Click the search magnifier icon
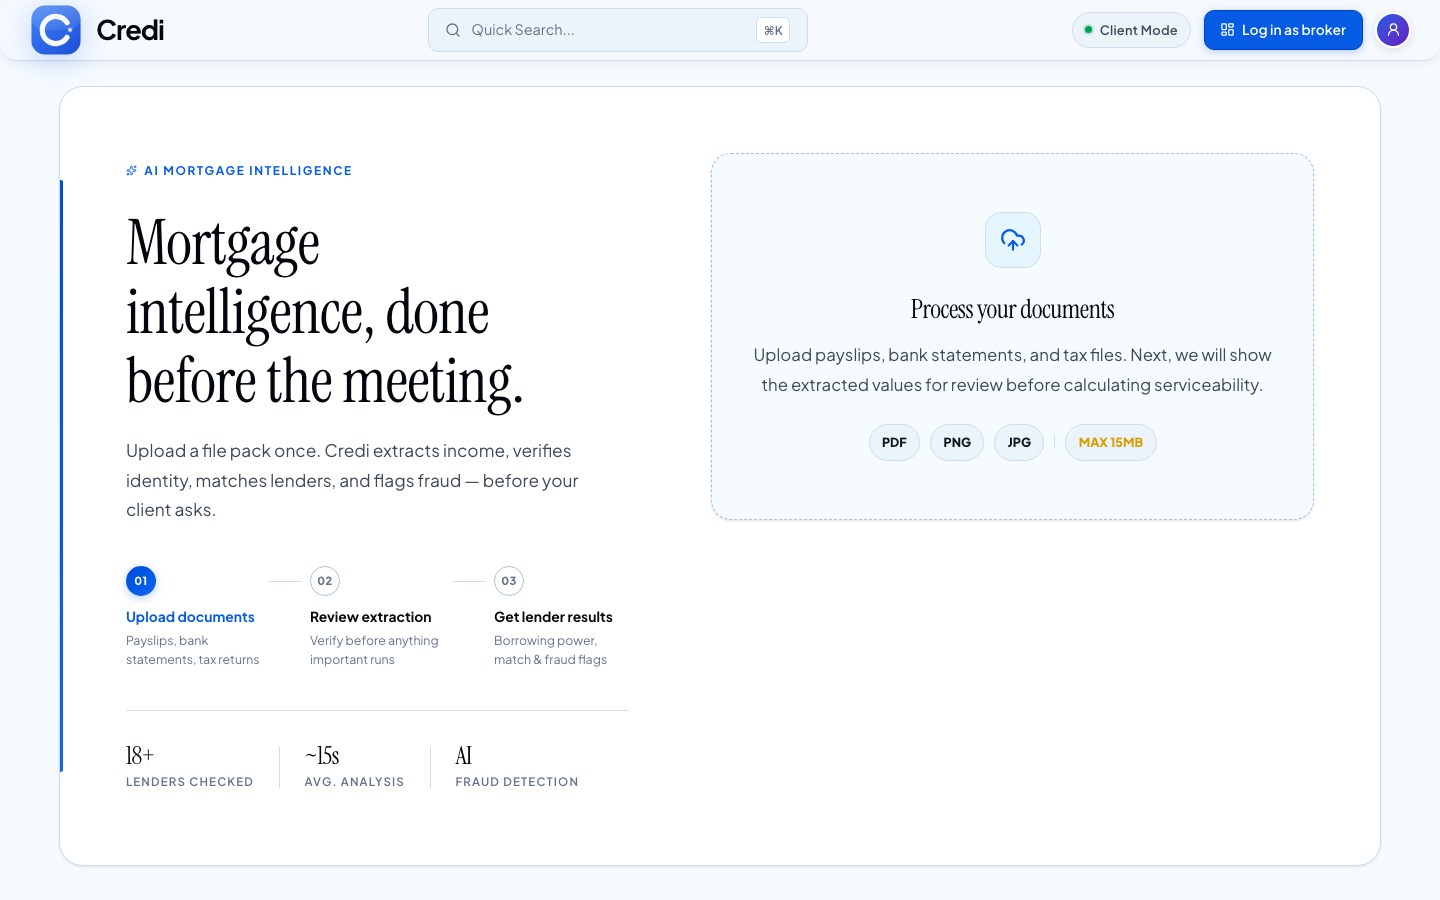Viewport: 1440px width, 900px height. pyautogui.click(x=453, y=30)
